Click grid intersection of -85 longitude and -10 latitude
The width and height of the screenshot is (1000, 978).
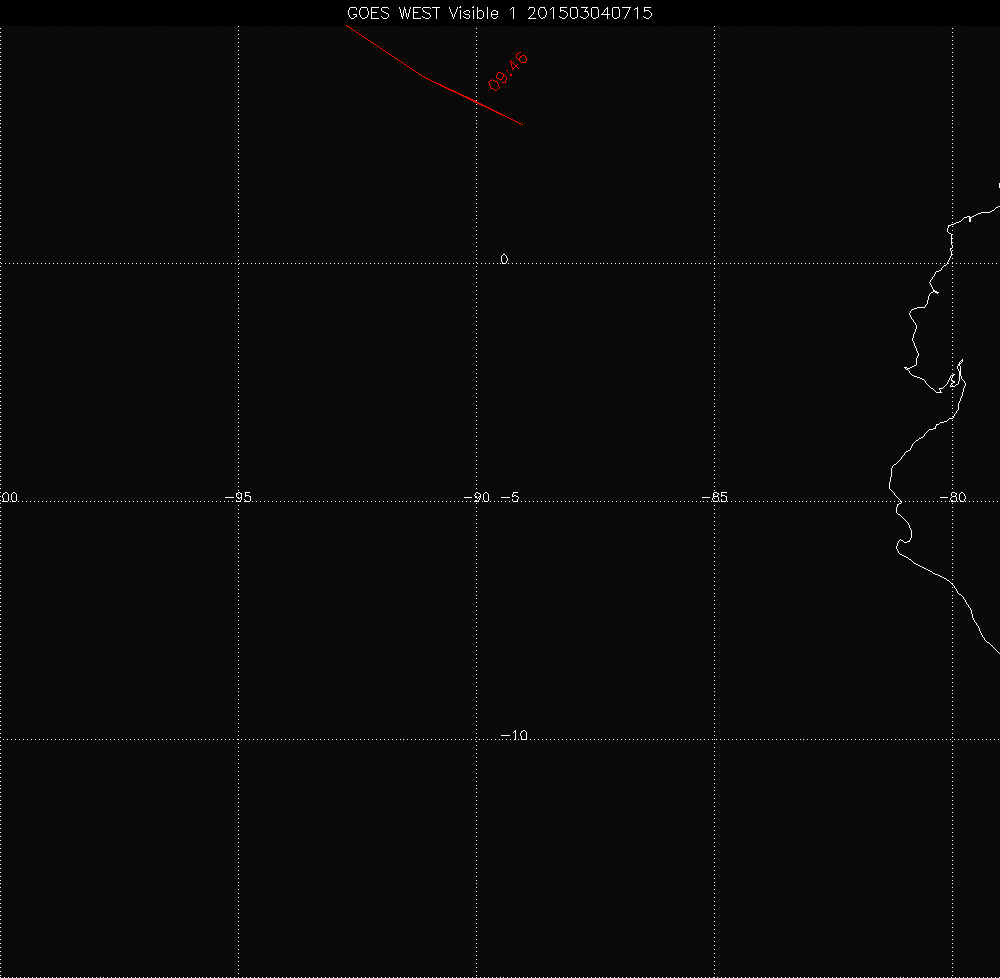point(715,740)
